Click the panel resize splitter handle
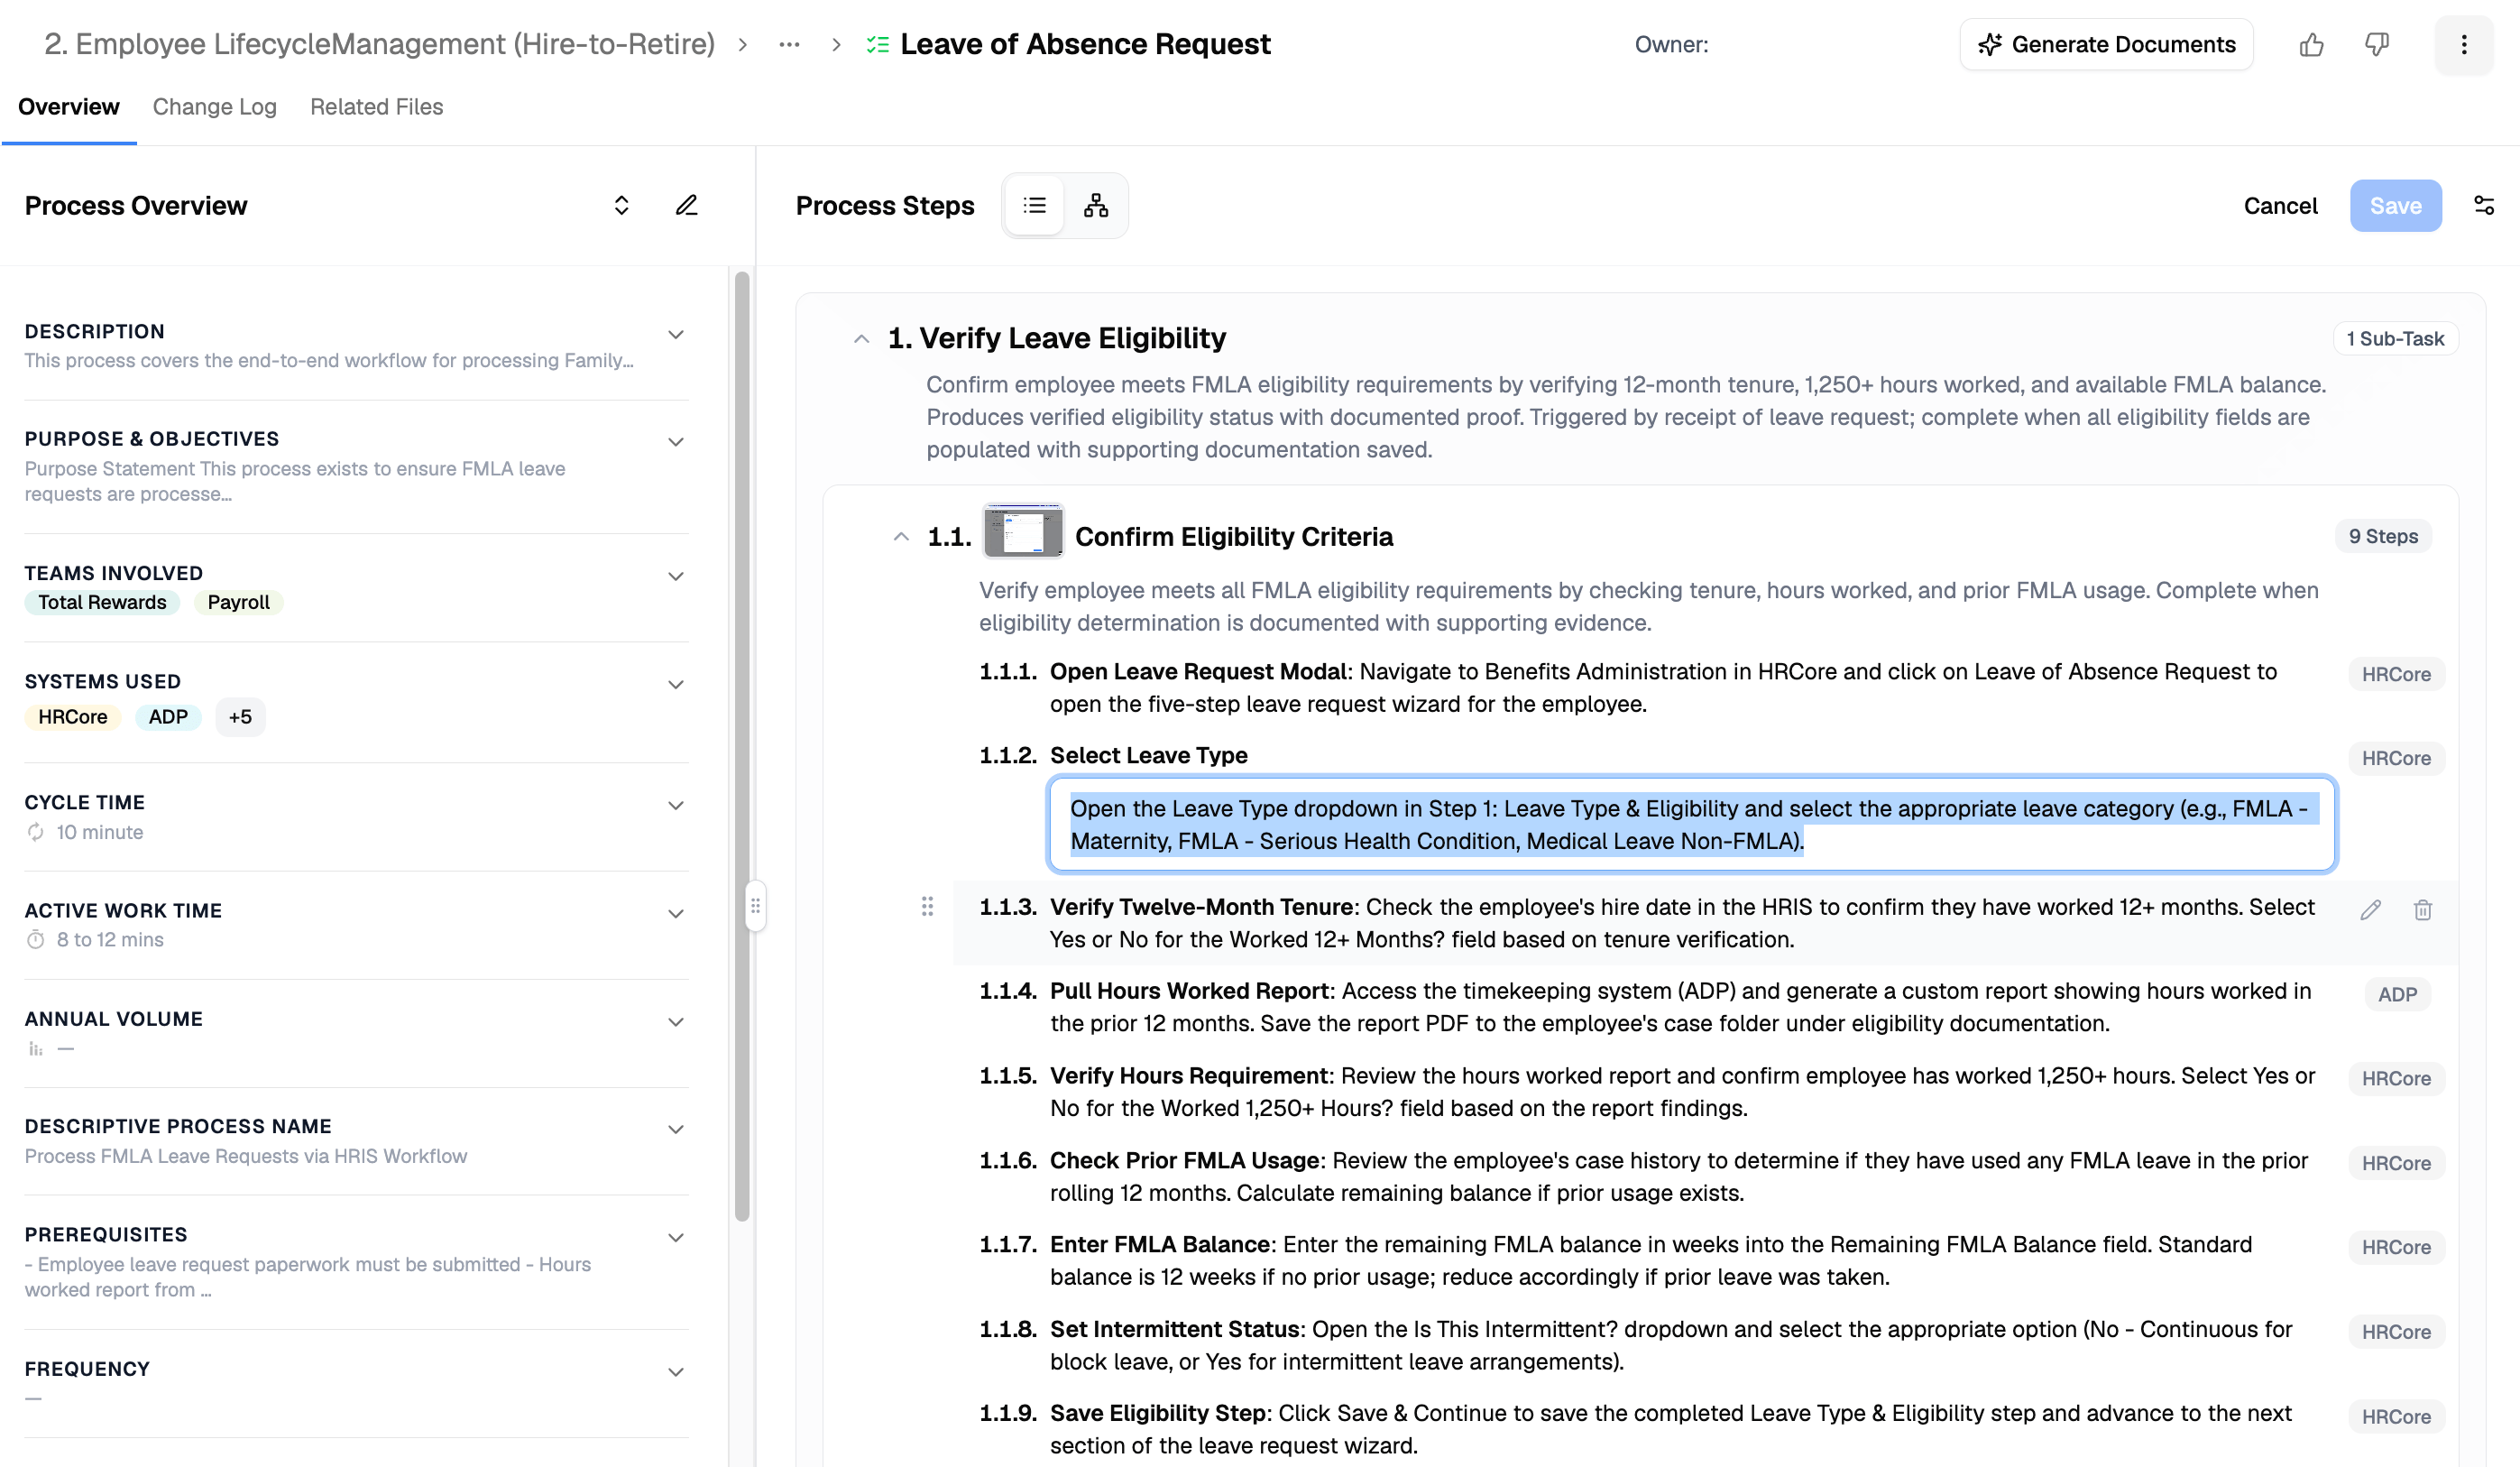 756,906
